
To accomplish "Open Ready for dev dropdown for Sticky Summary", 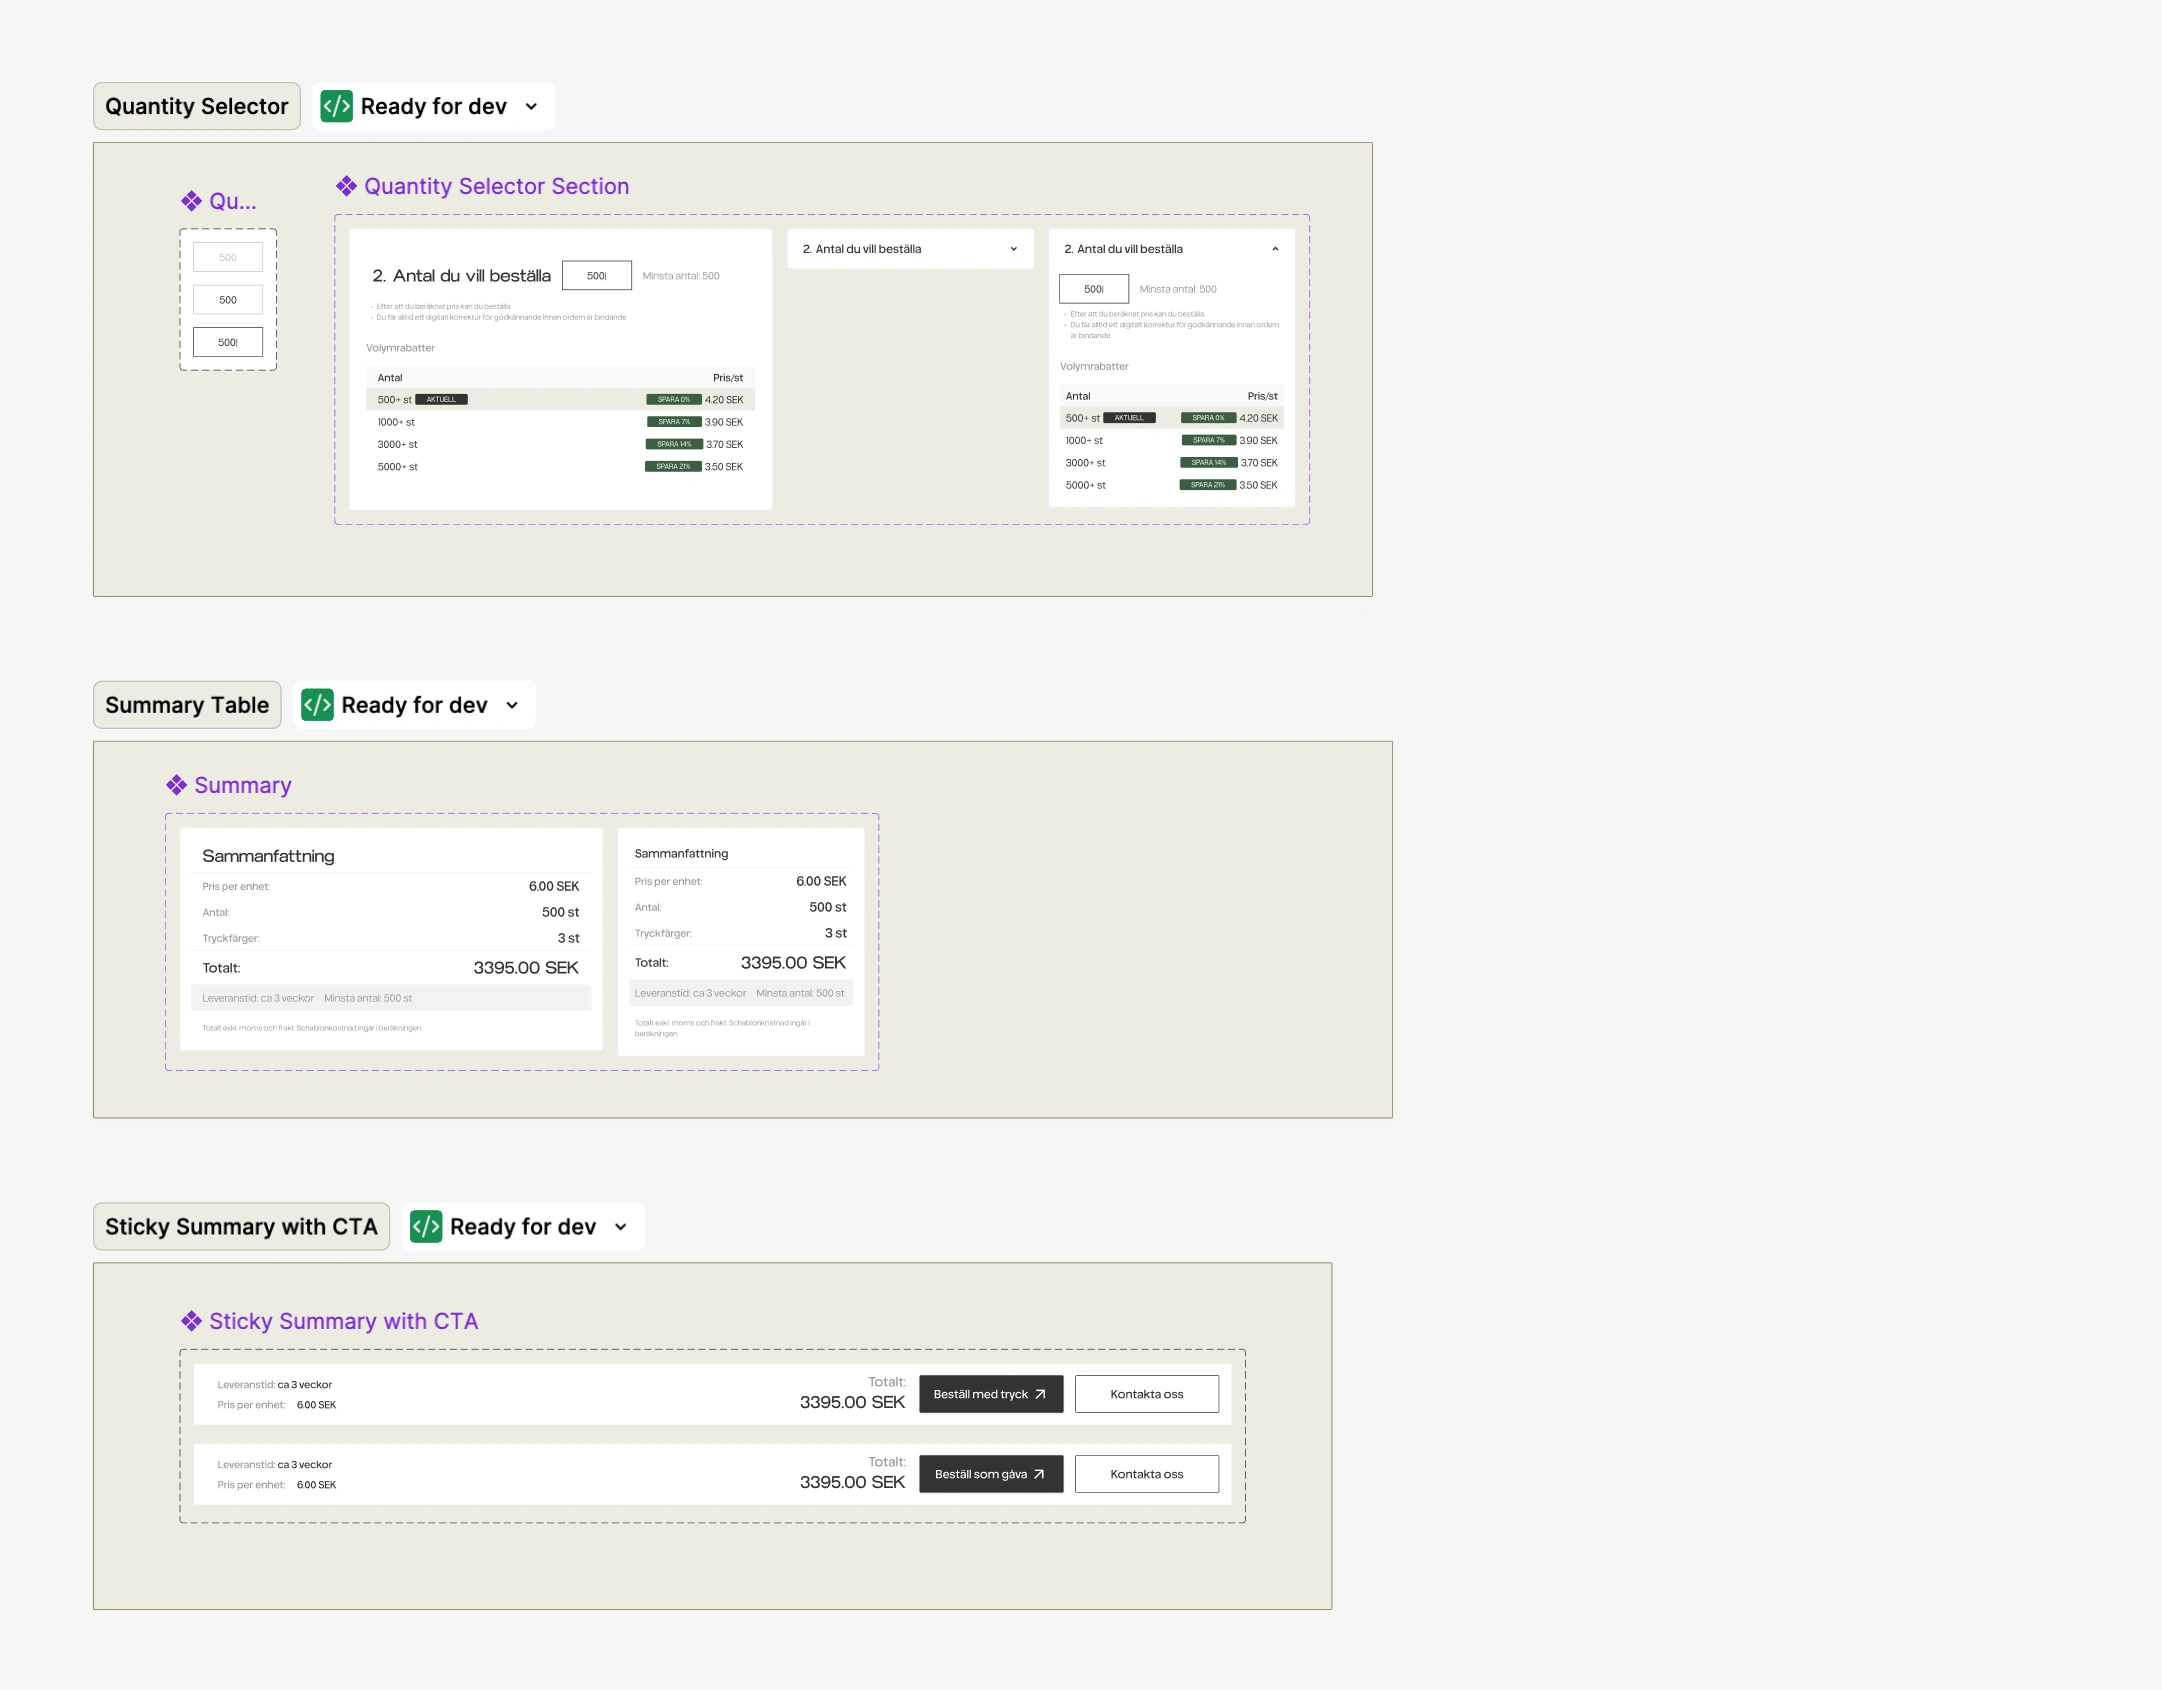I will (621, 1226).
